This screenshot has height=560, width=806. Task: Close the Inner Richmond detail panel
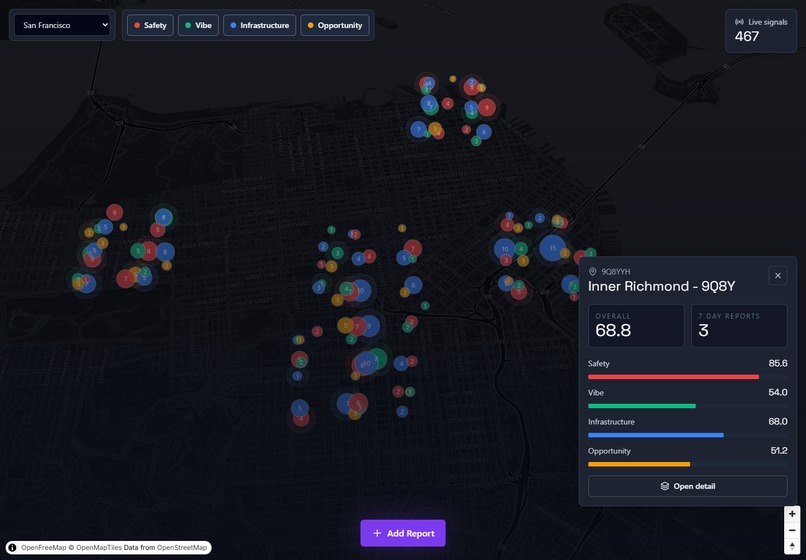(778, 276)
